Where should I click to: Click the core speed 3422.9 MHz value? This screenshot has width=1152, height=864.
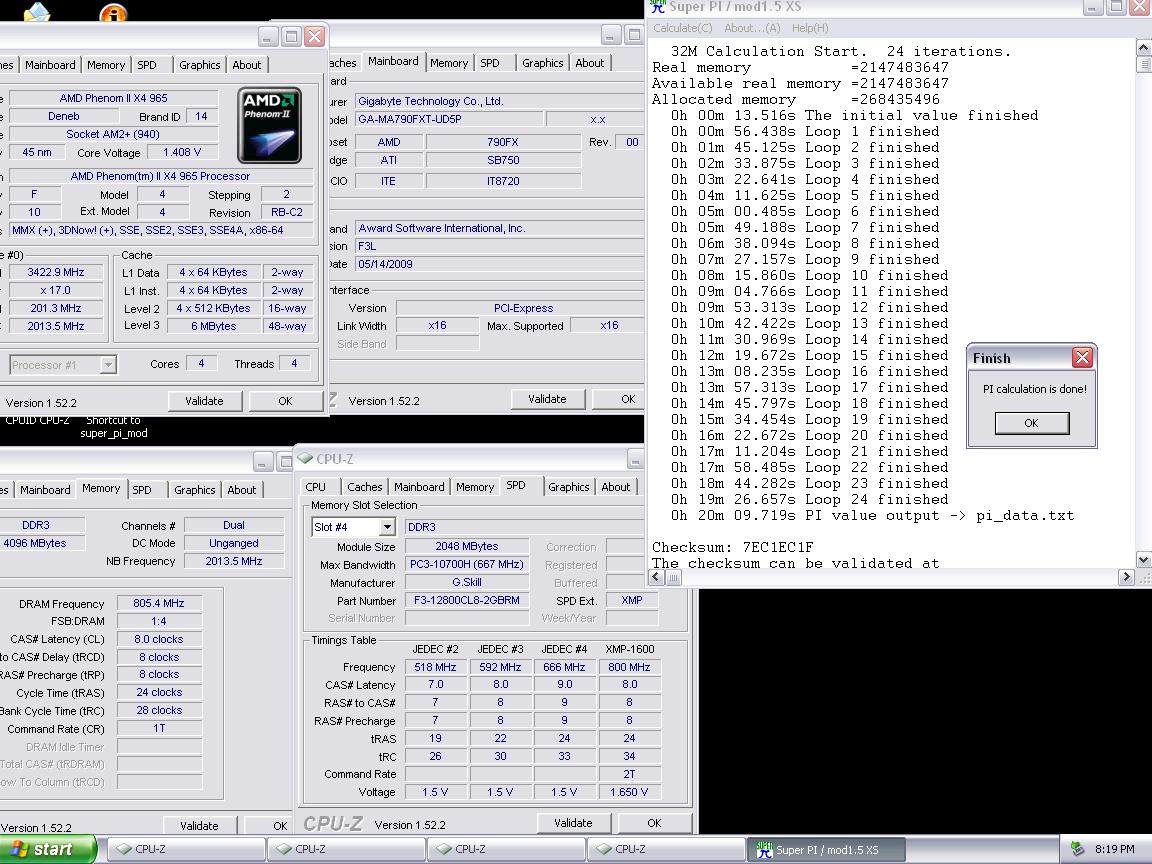[56, 272]
